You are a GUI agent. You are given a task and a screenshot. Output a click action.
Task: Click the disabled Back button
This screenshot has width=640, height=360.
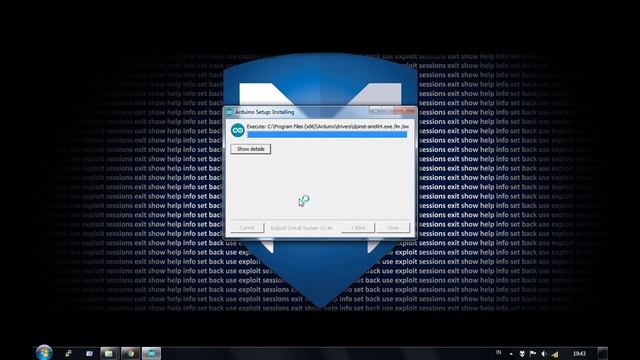(x=358, y=227)
